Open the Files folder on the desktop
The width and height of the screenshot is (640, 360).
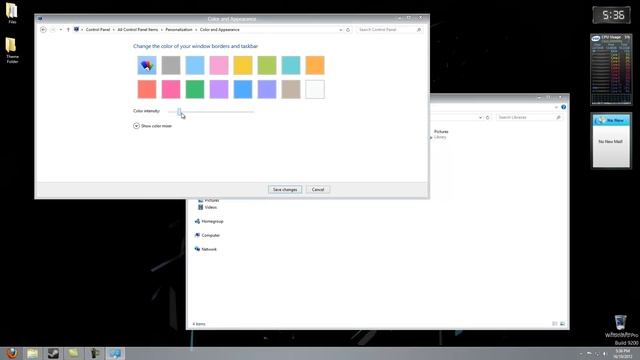[x=12, y=13]
